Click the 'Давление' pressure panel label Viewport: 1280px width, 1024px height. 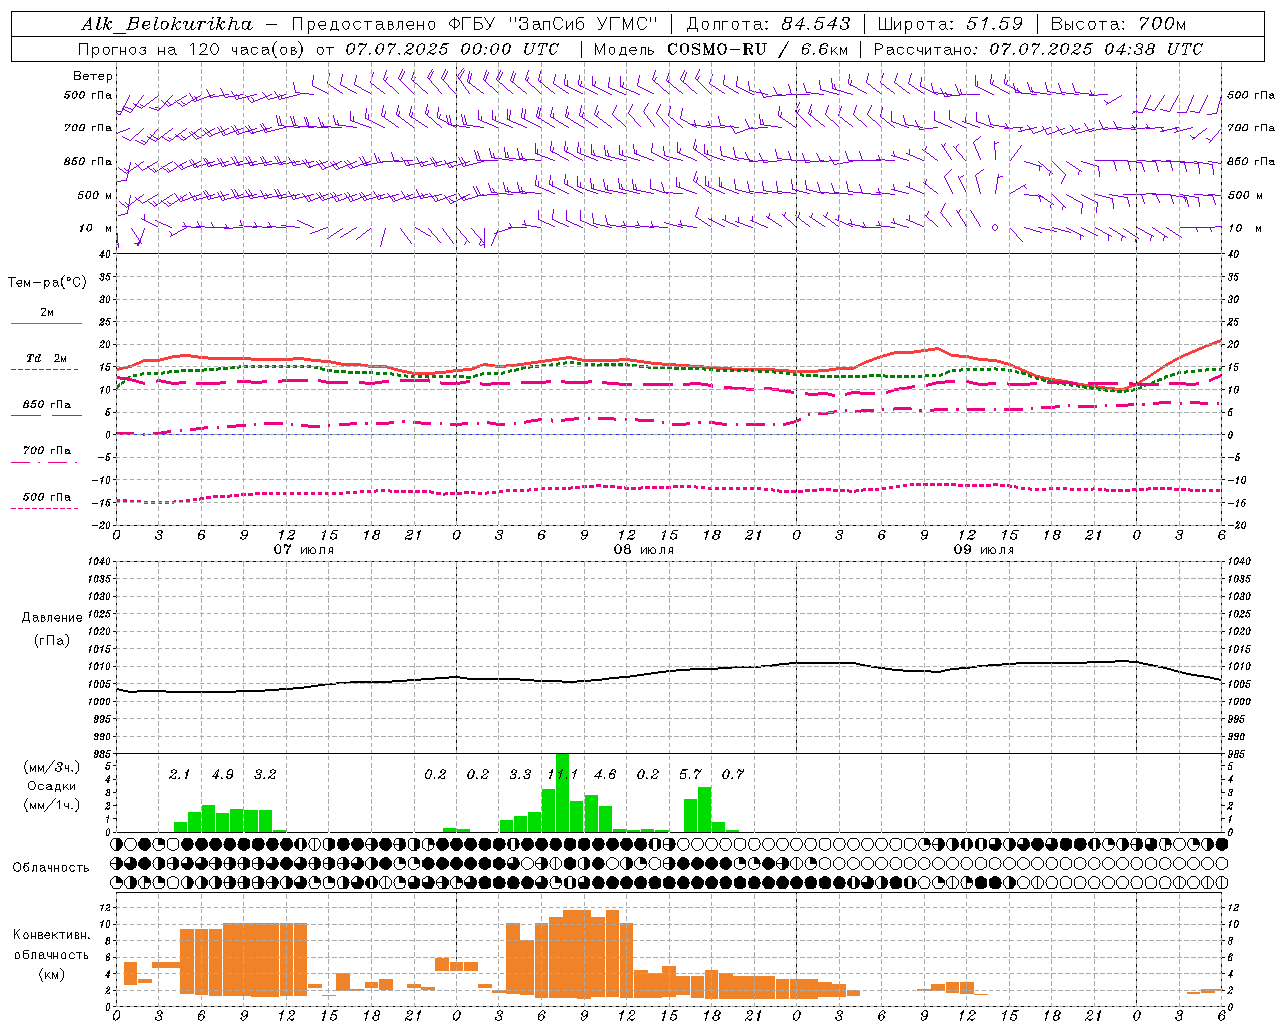point(51,618)
